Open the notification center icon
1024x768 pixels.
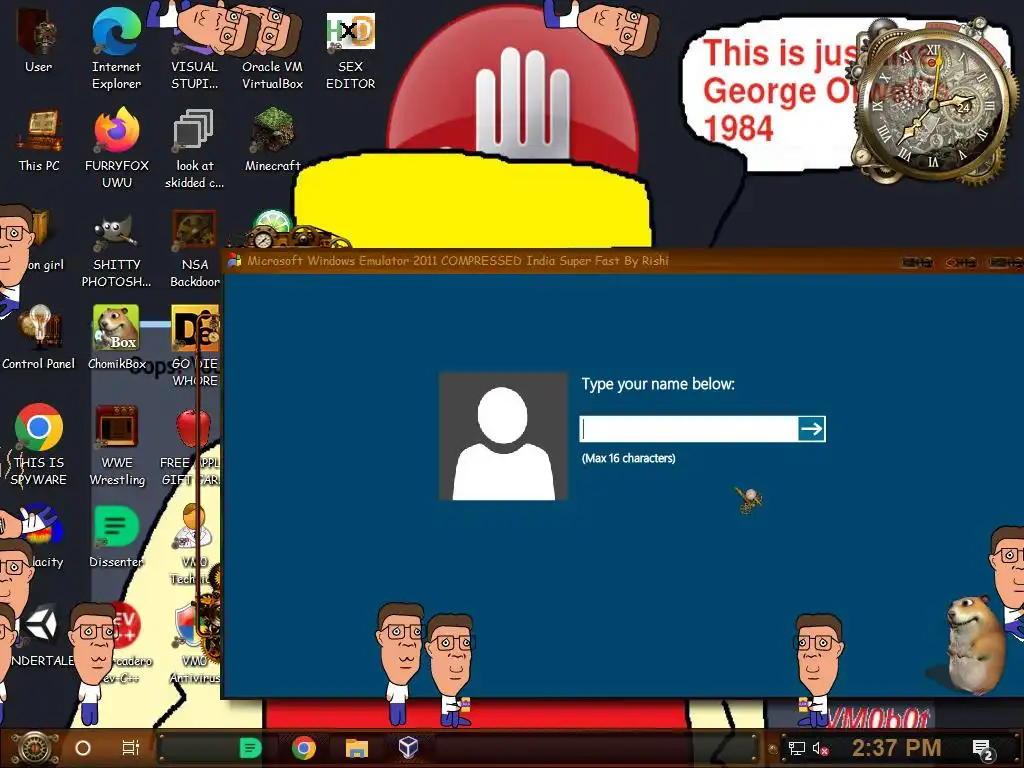pos(983,749)
